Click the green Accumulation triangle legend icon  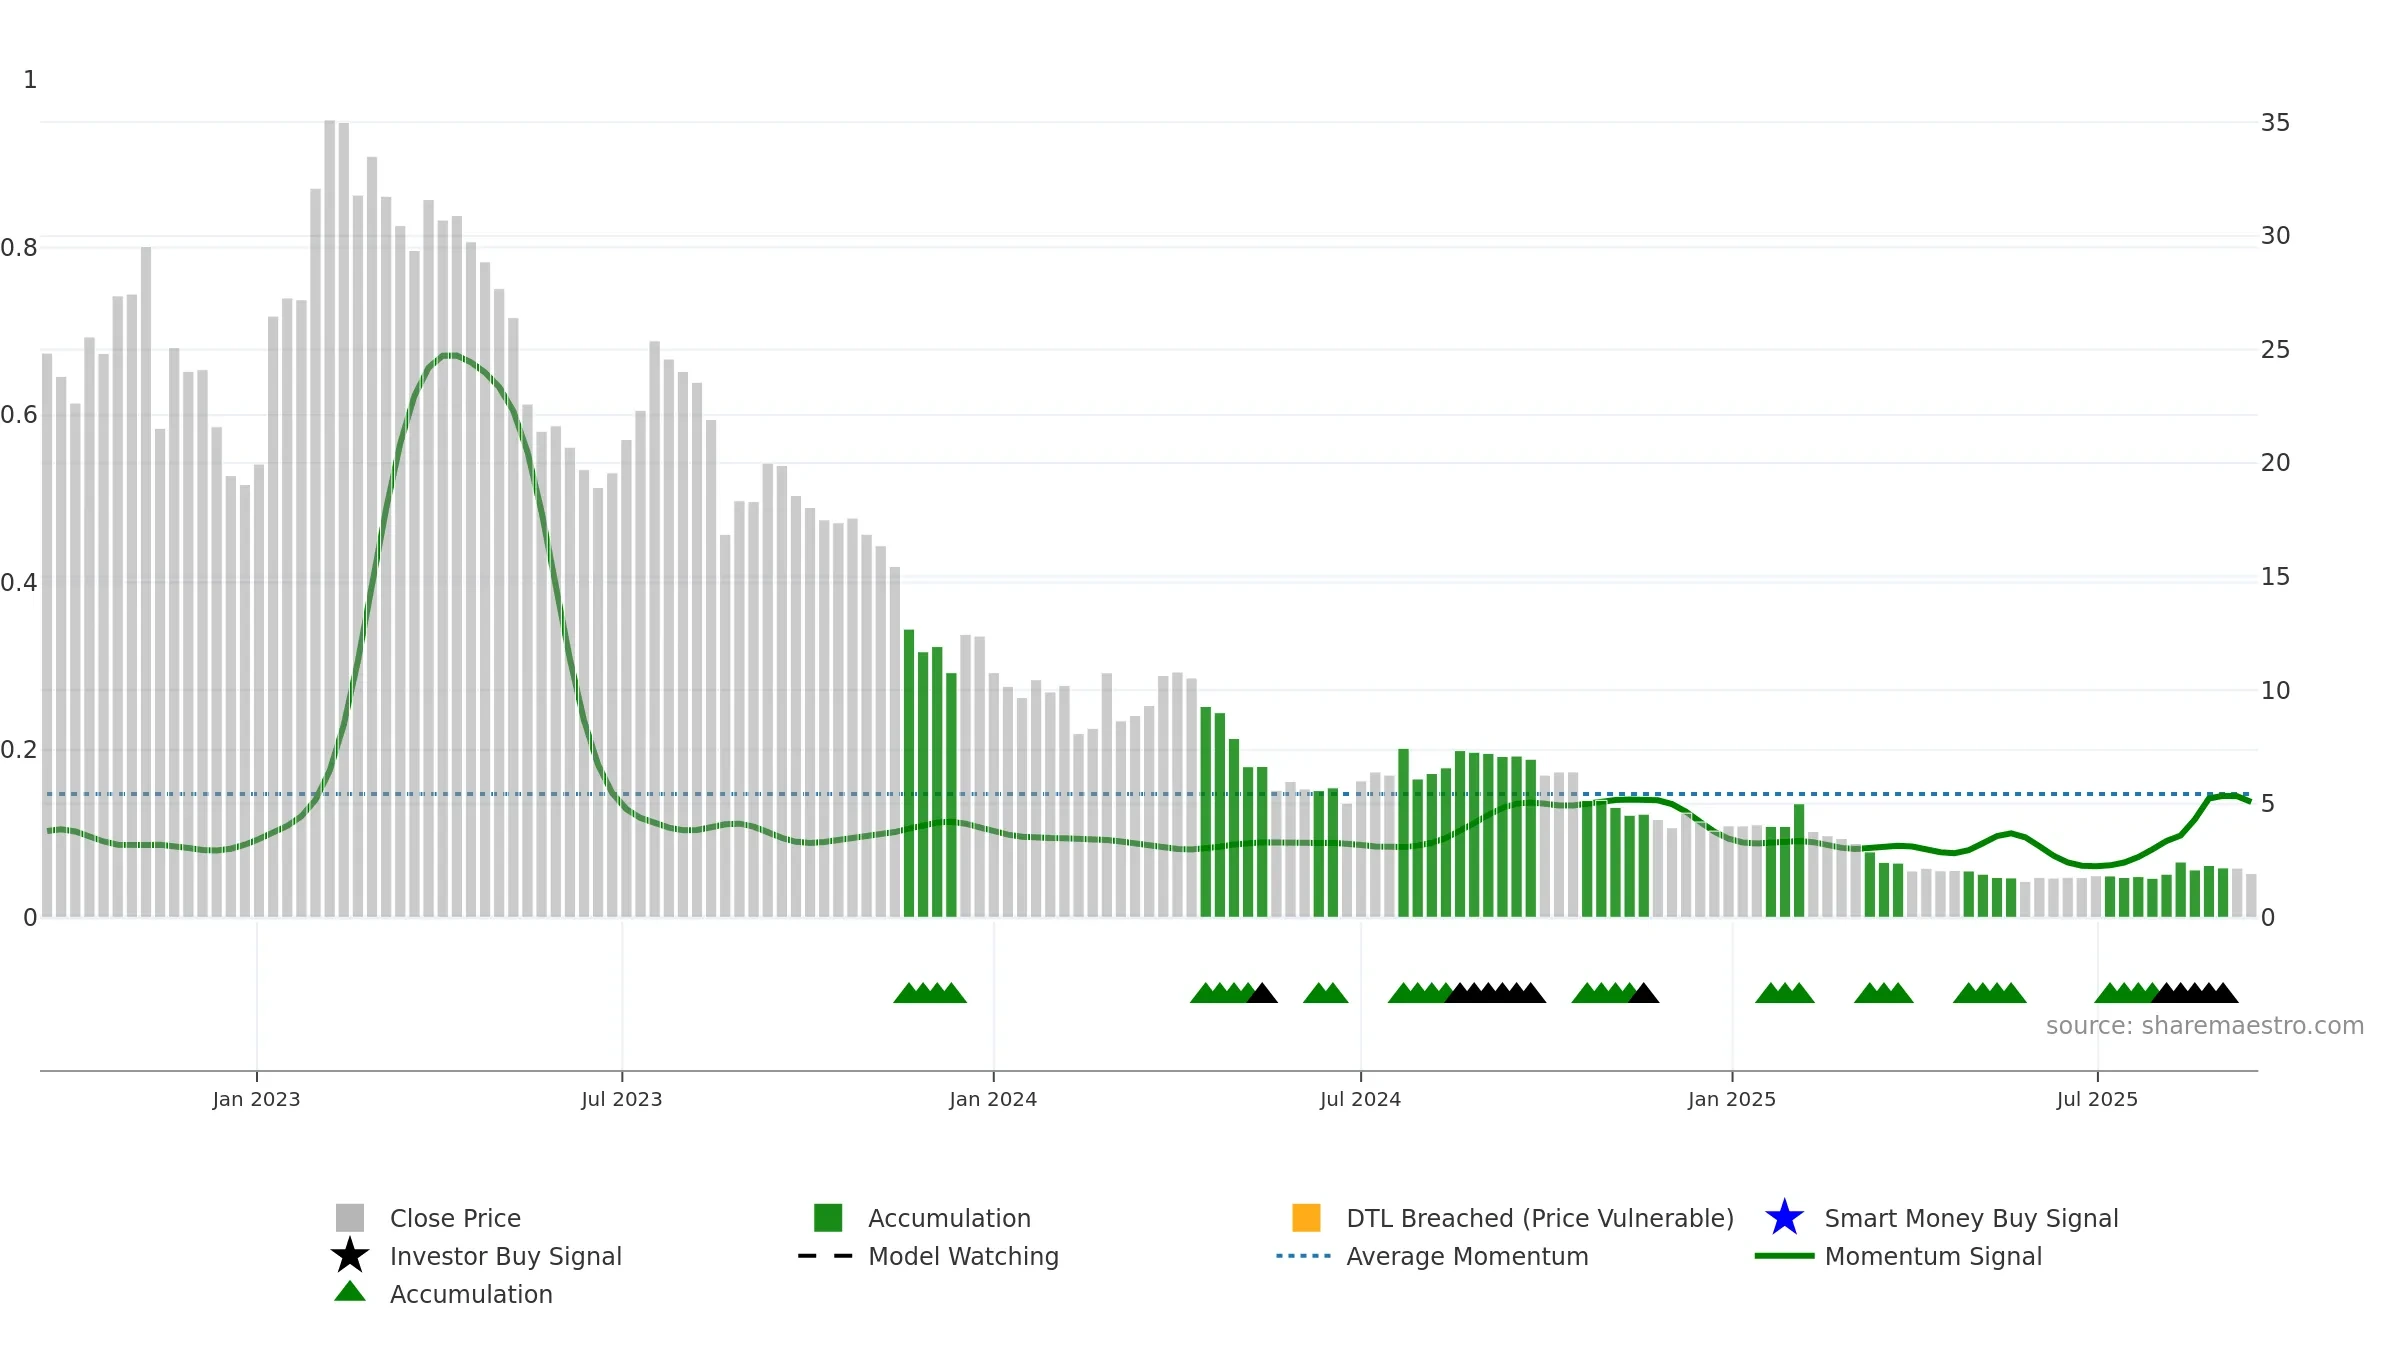click(350, 1292)
